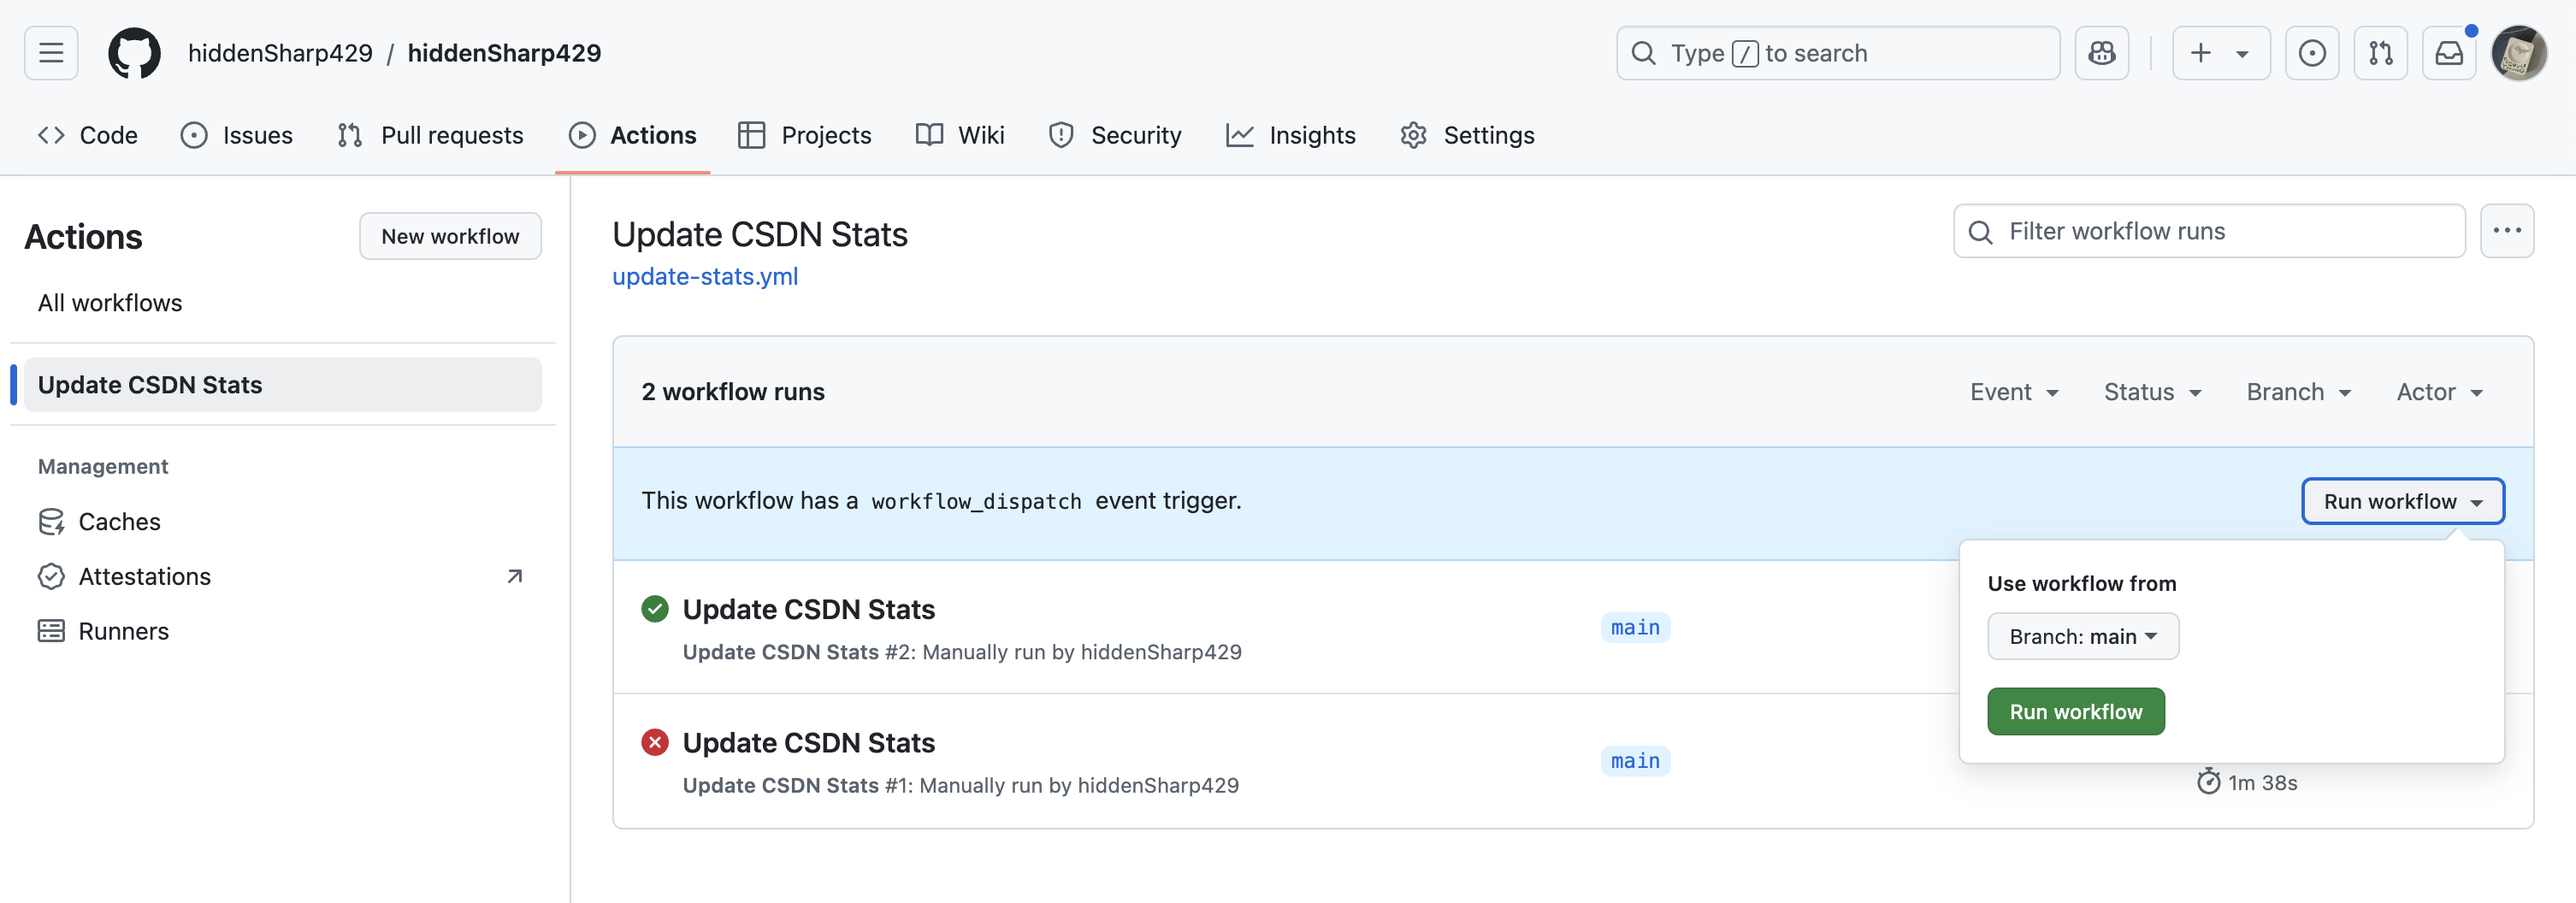Open the user profile avatar menu

2519,53
